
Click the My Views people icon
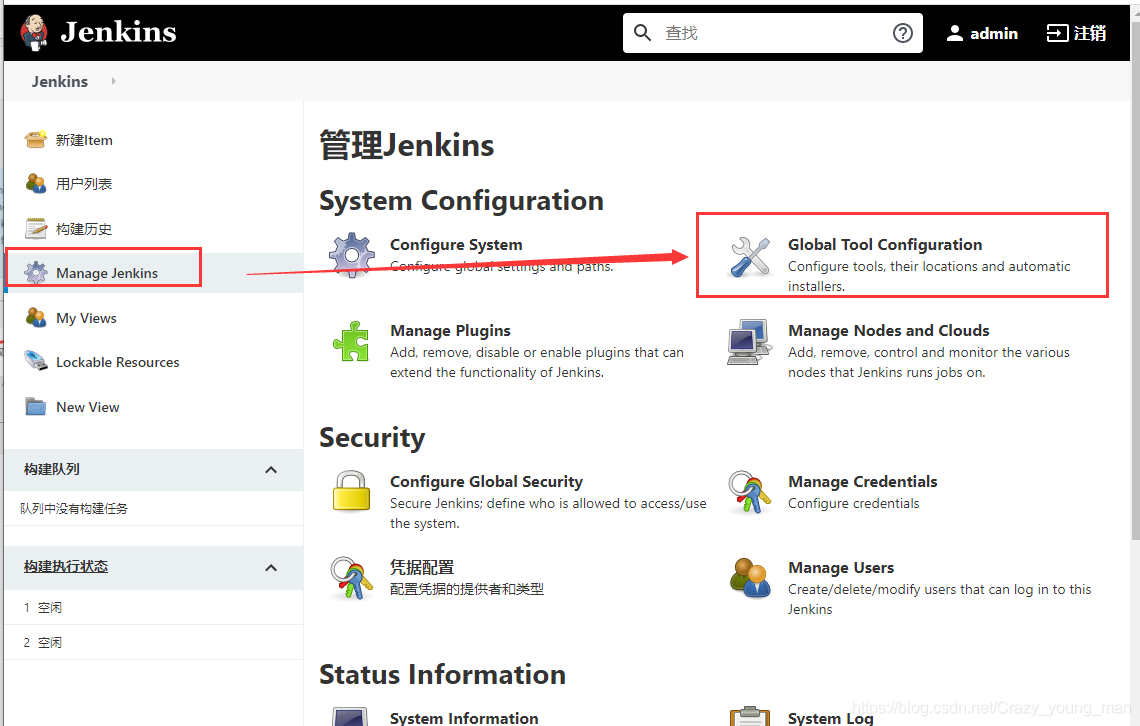pyautogui.click(x=36, y=318)
